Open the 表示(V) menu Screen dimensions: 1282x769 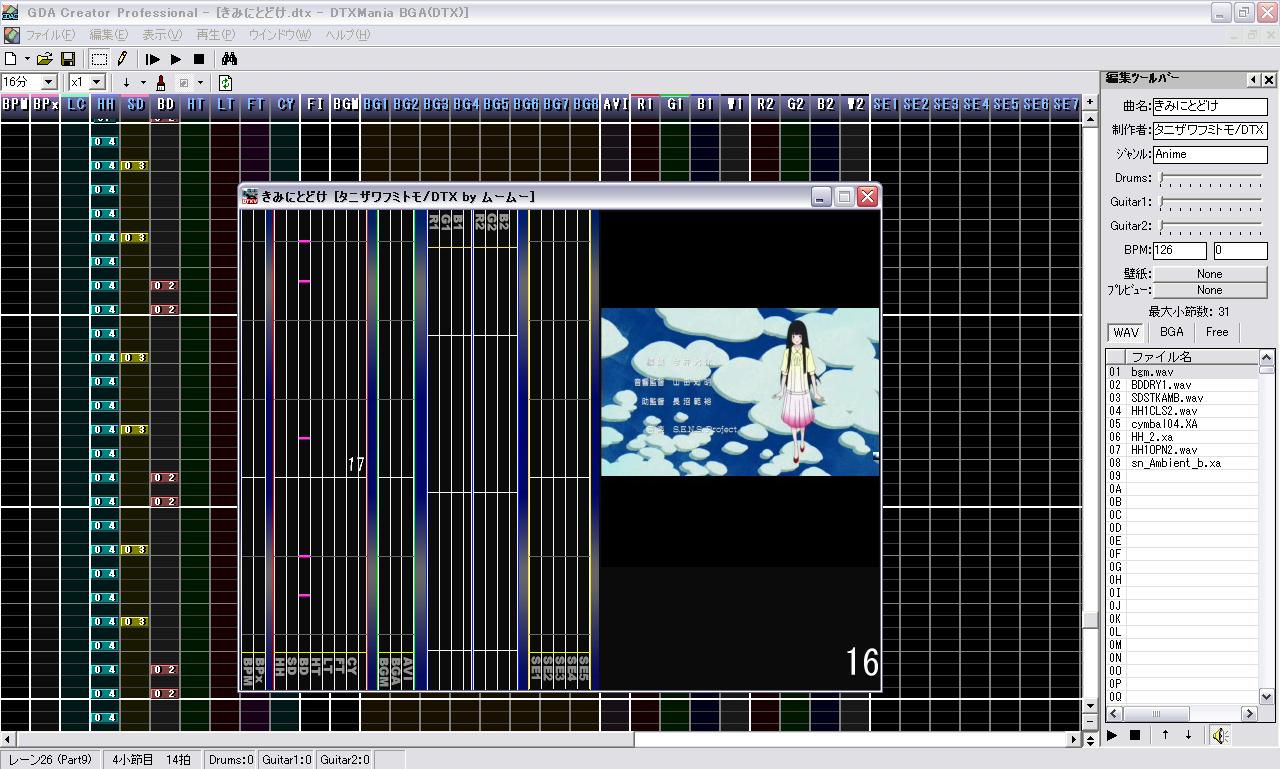(162, 35)
